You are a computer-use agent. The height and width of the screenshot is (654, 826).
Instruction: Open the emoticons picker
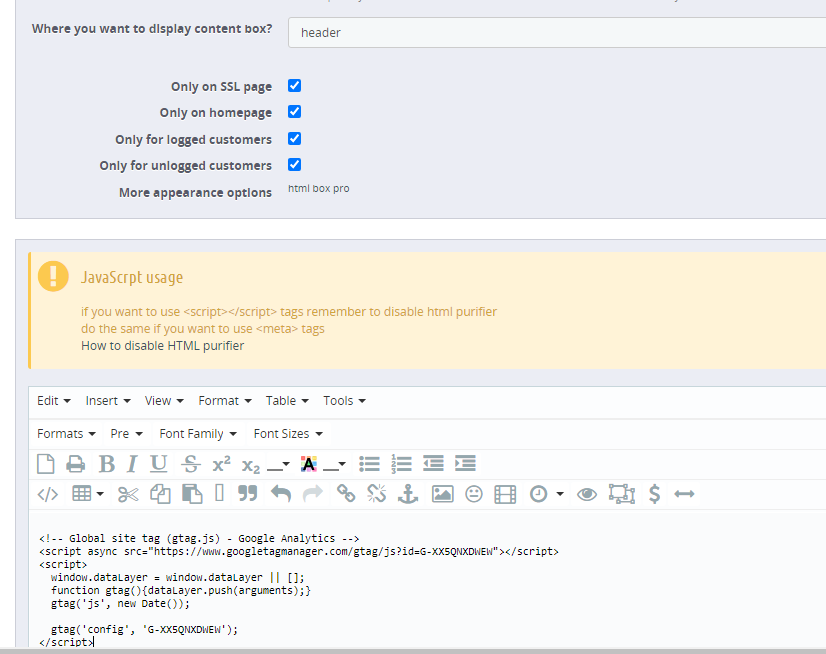pyautogui.click(x=474, y=494)
